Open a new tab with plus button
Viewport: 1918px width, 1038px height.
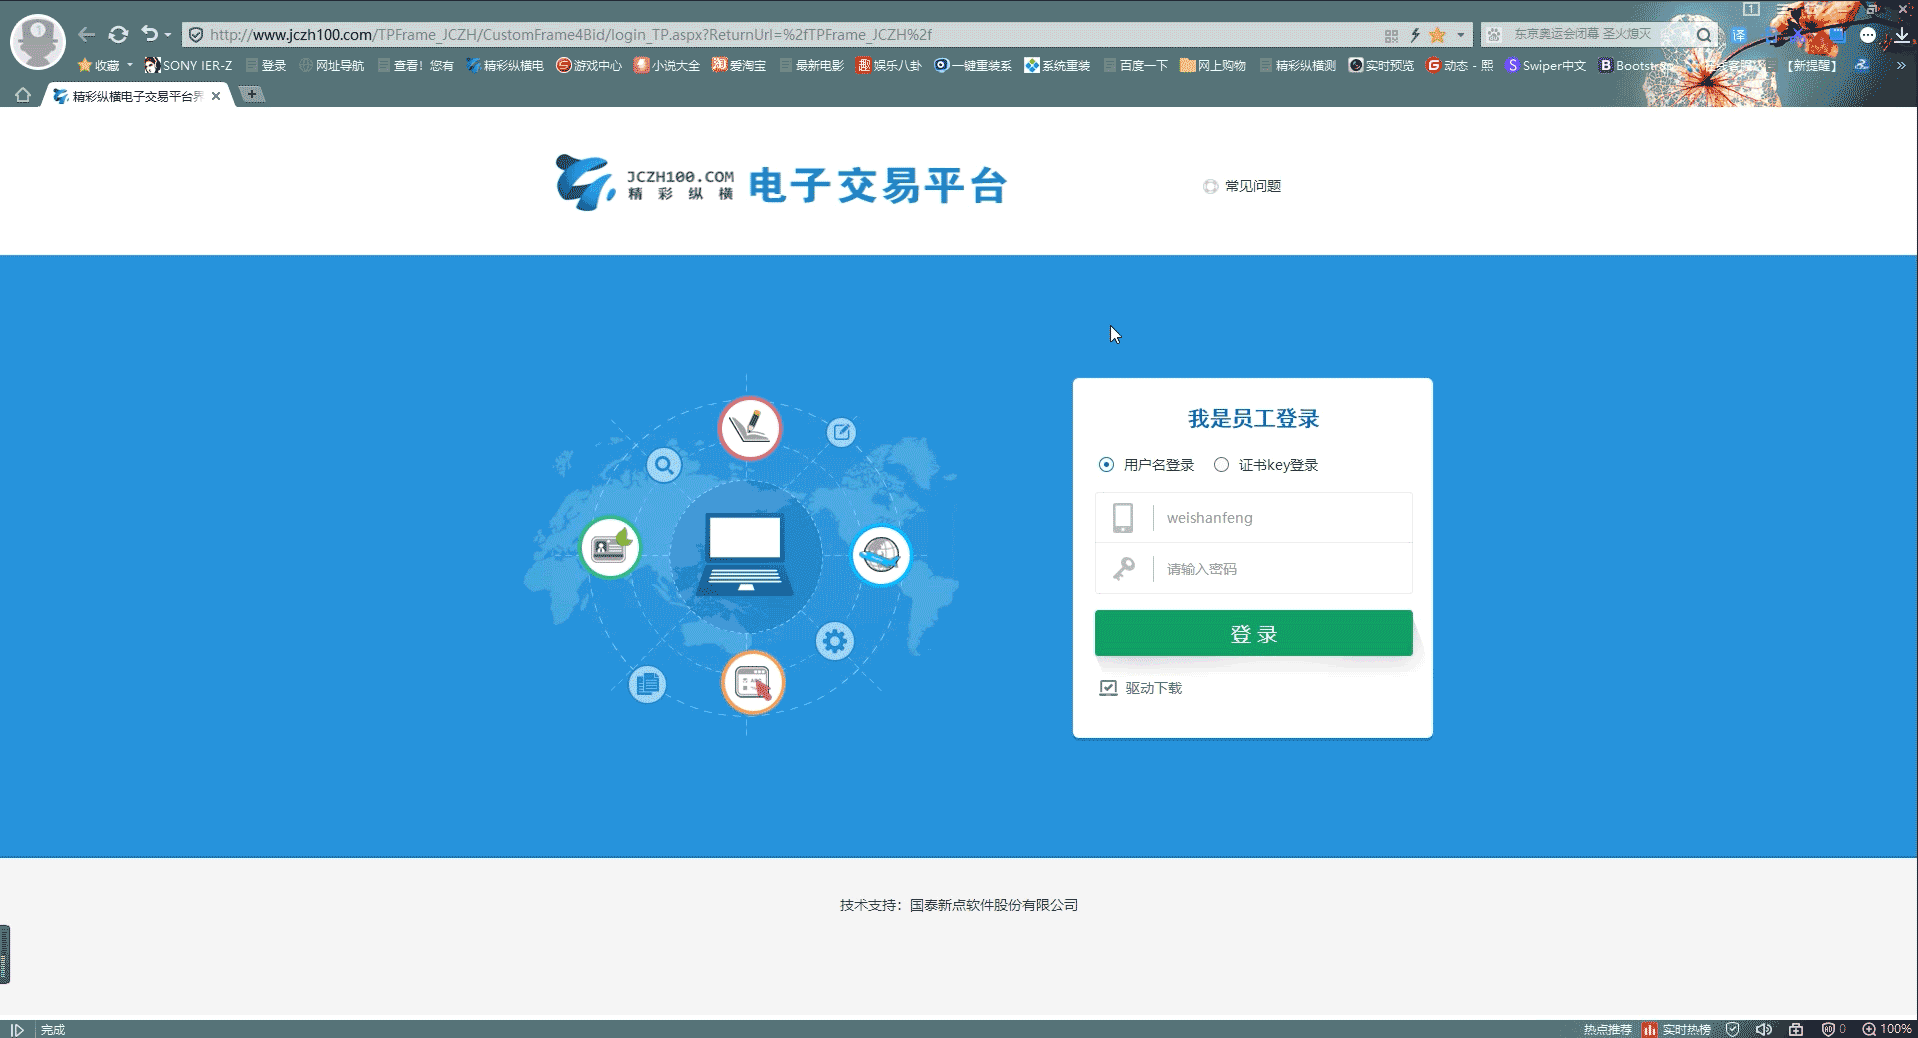point(252,94)
